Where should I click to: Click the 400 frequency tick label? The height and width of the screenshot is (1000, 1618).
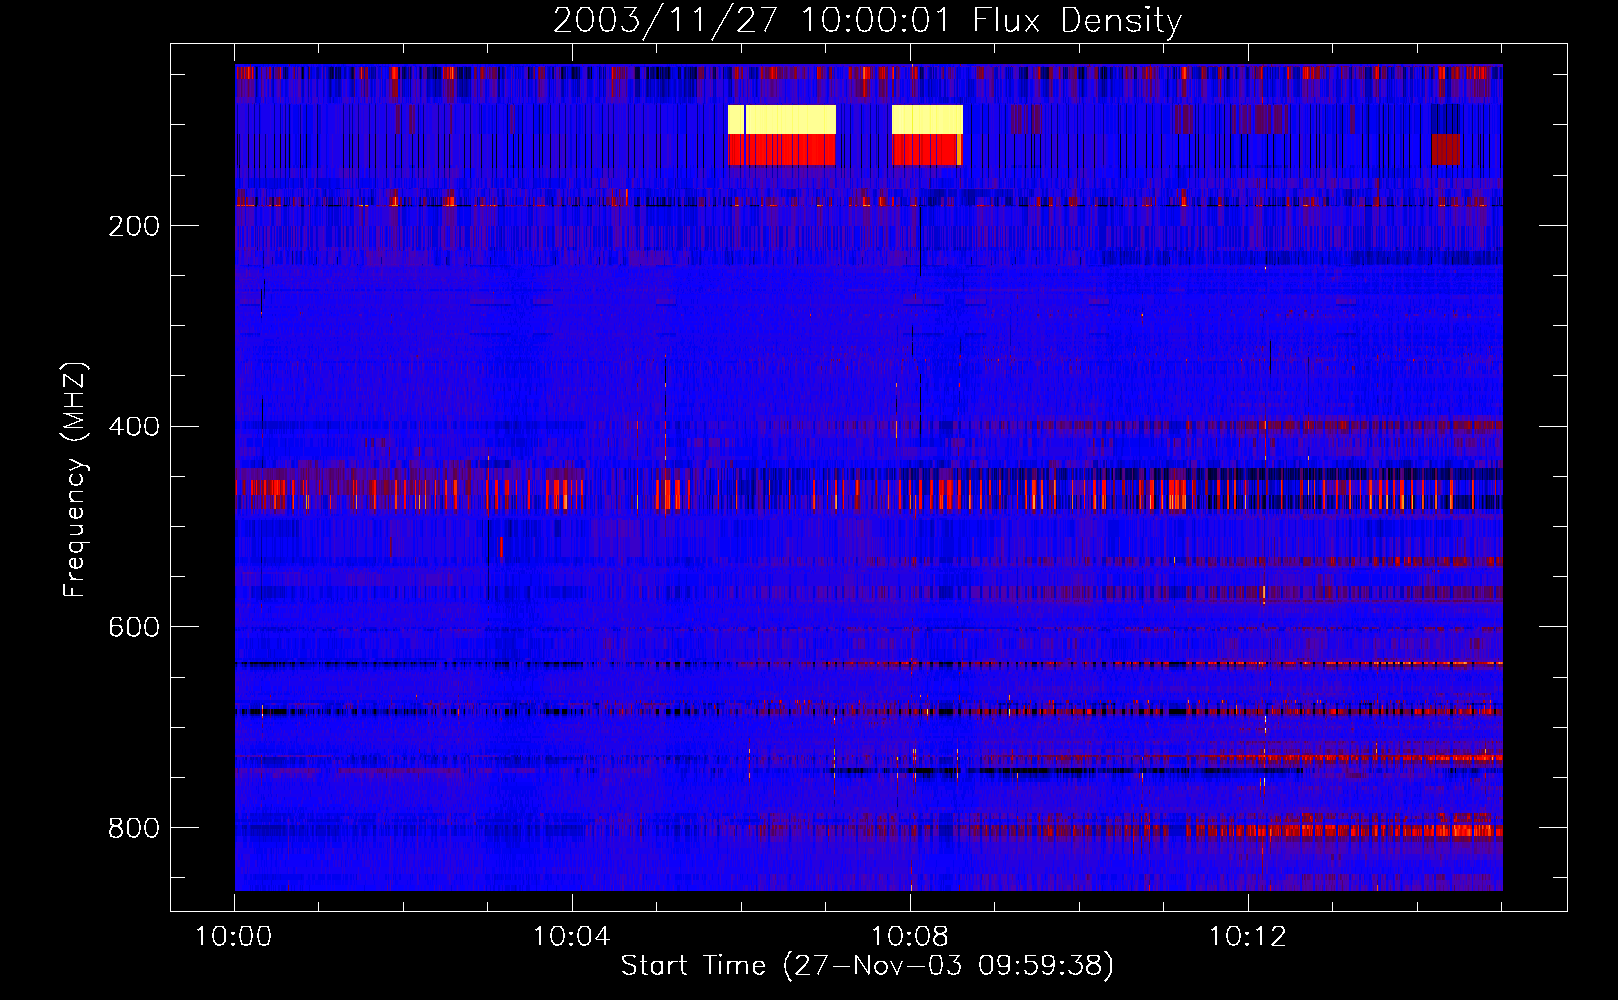coord(134,427)
